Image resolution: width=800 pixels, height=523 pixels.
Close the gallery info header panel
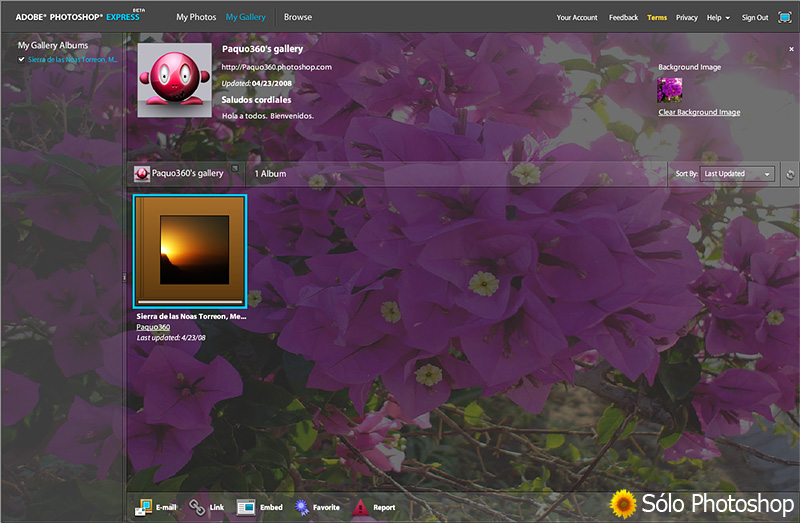tap(792, 48)
